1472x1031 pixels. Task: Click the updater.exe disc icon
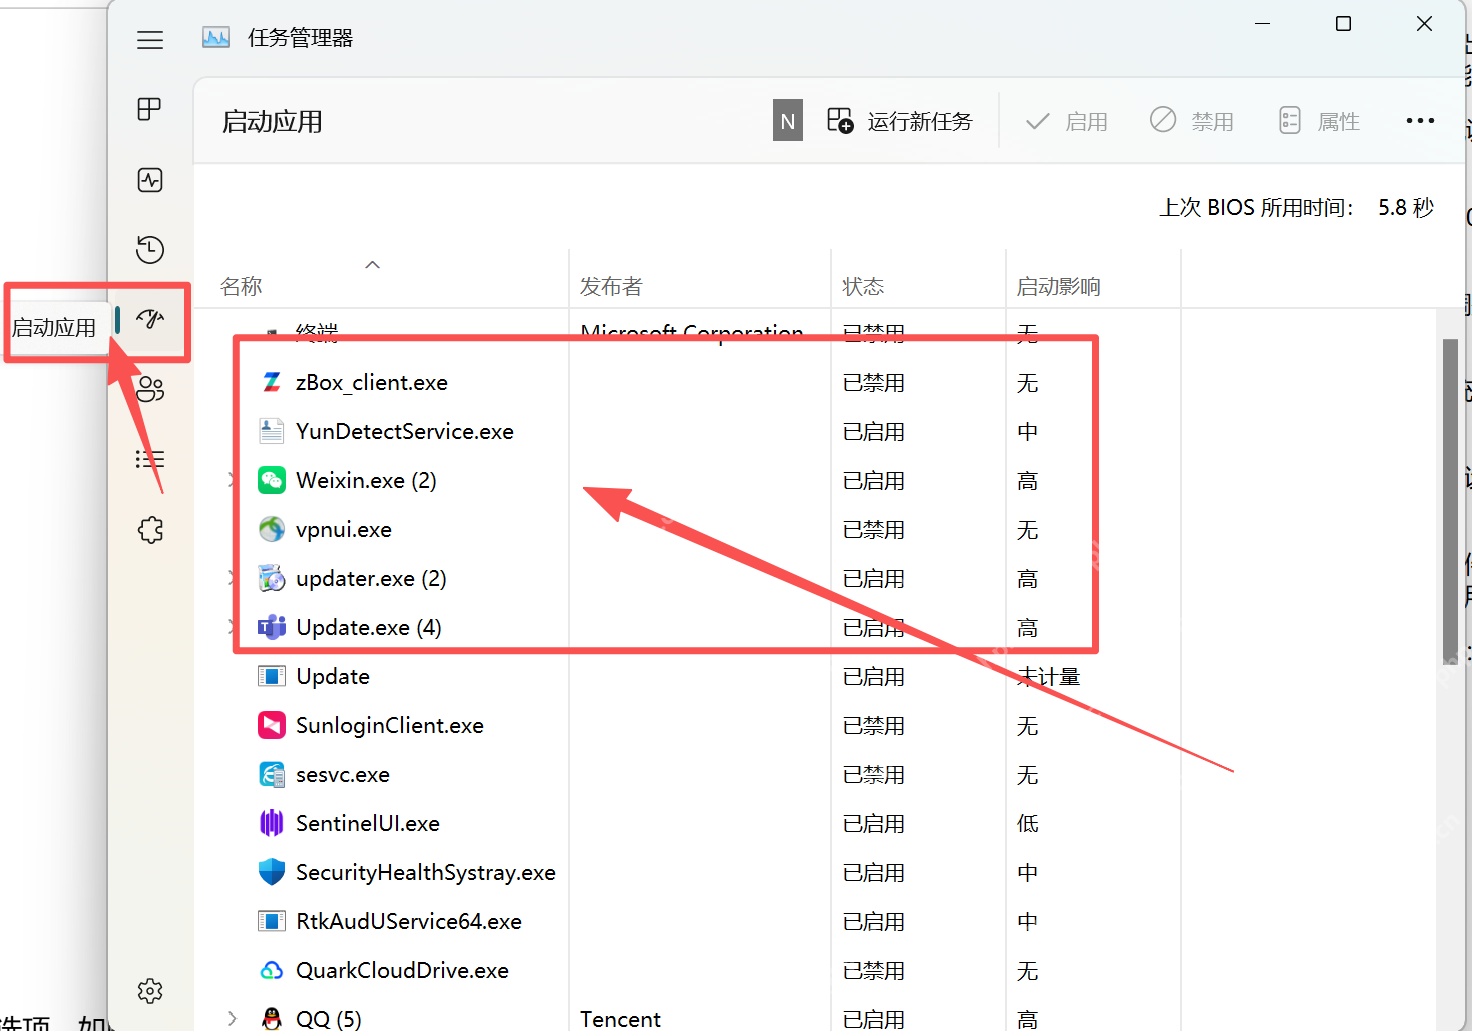click(x=272, y=578)
